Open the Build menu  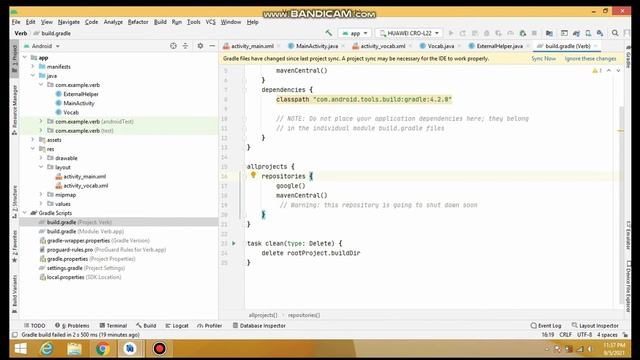point(160,22)
